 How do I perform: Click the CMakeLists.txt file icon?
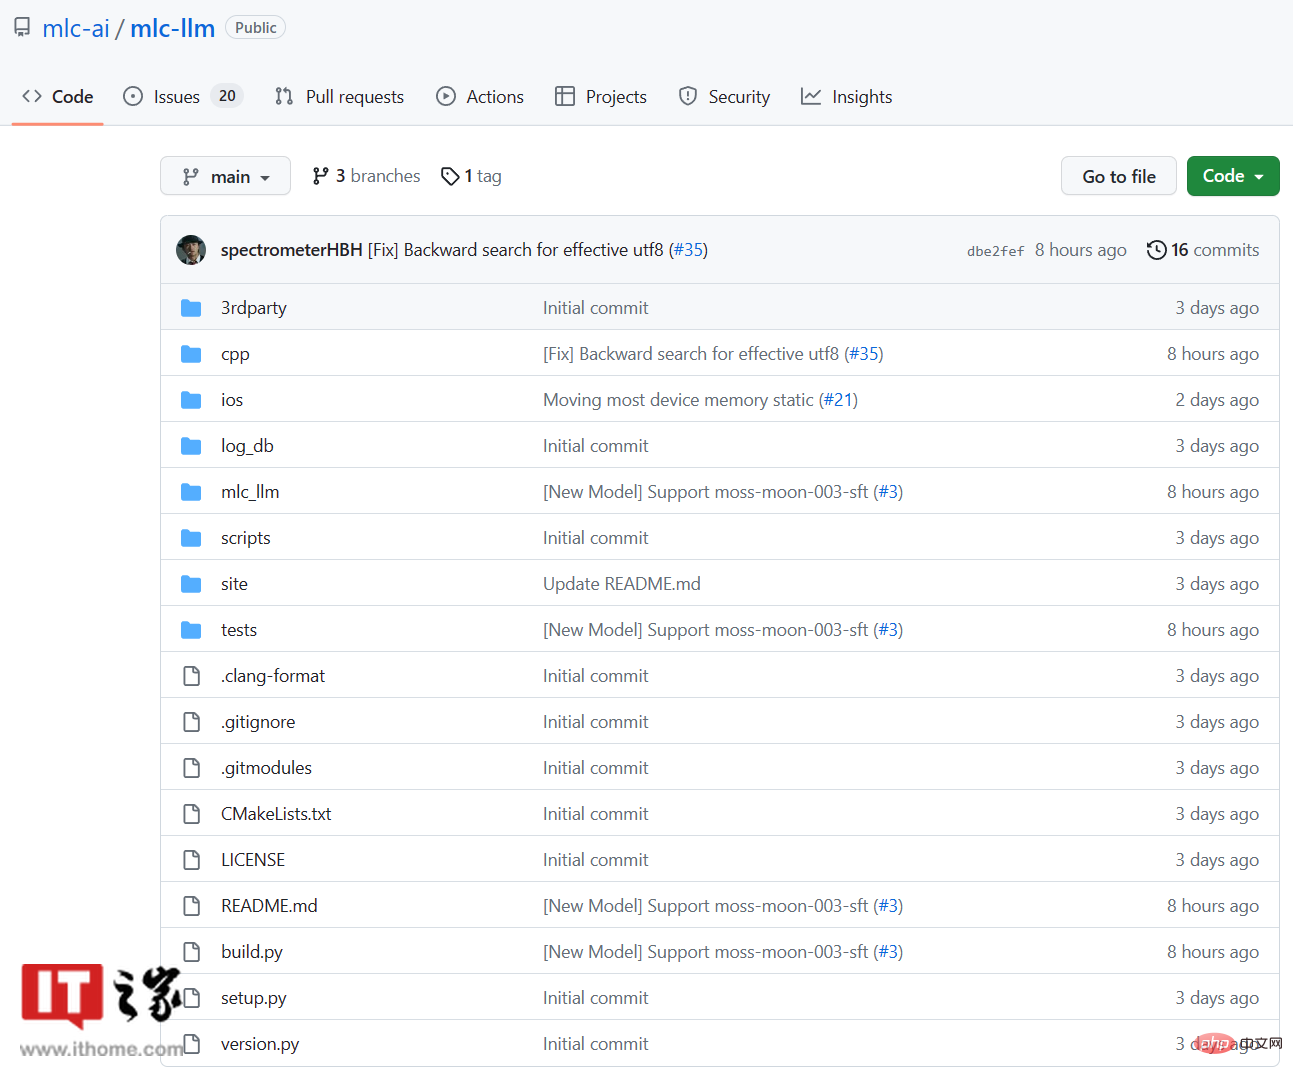click(x=191, y=814)
